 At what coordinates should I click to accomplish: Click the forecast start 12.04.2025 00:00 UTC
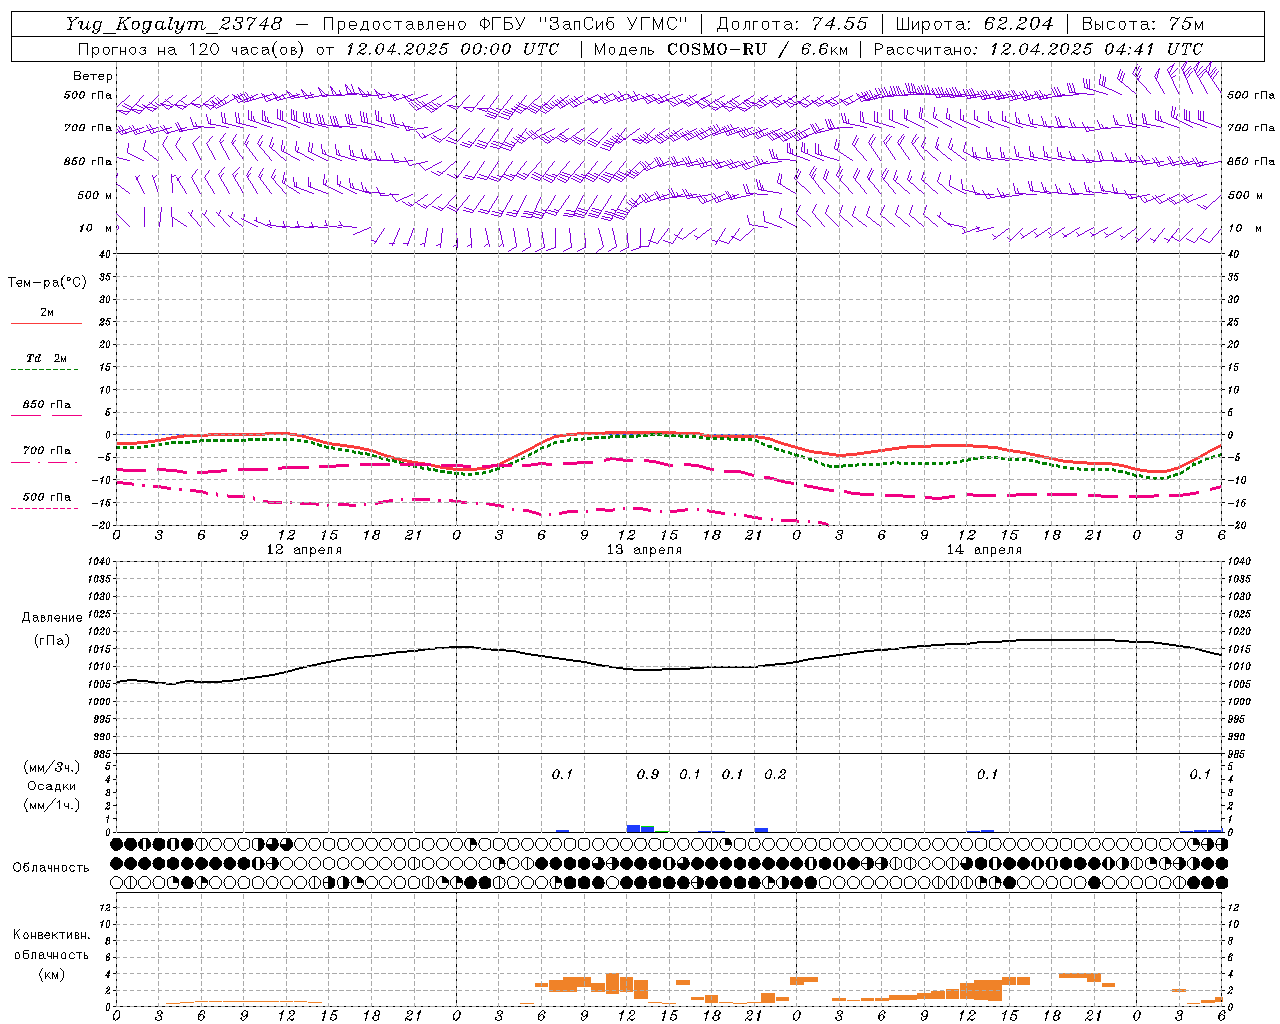452,49
